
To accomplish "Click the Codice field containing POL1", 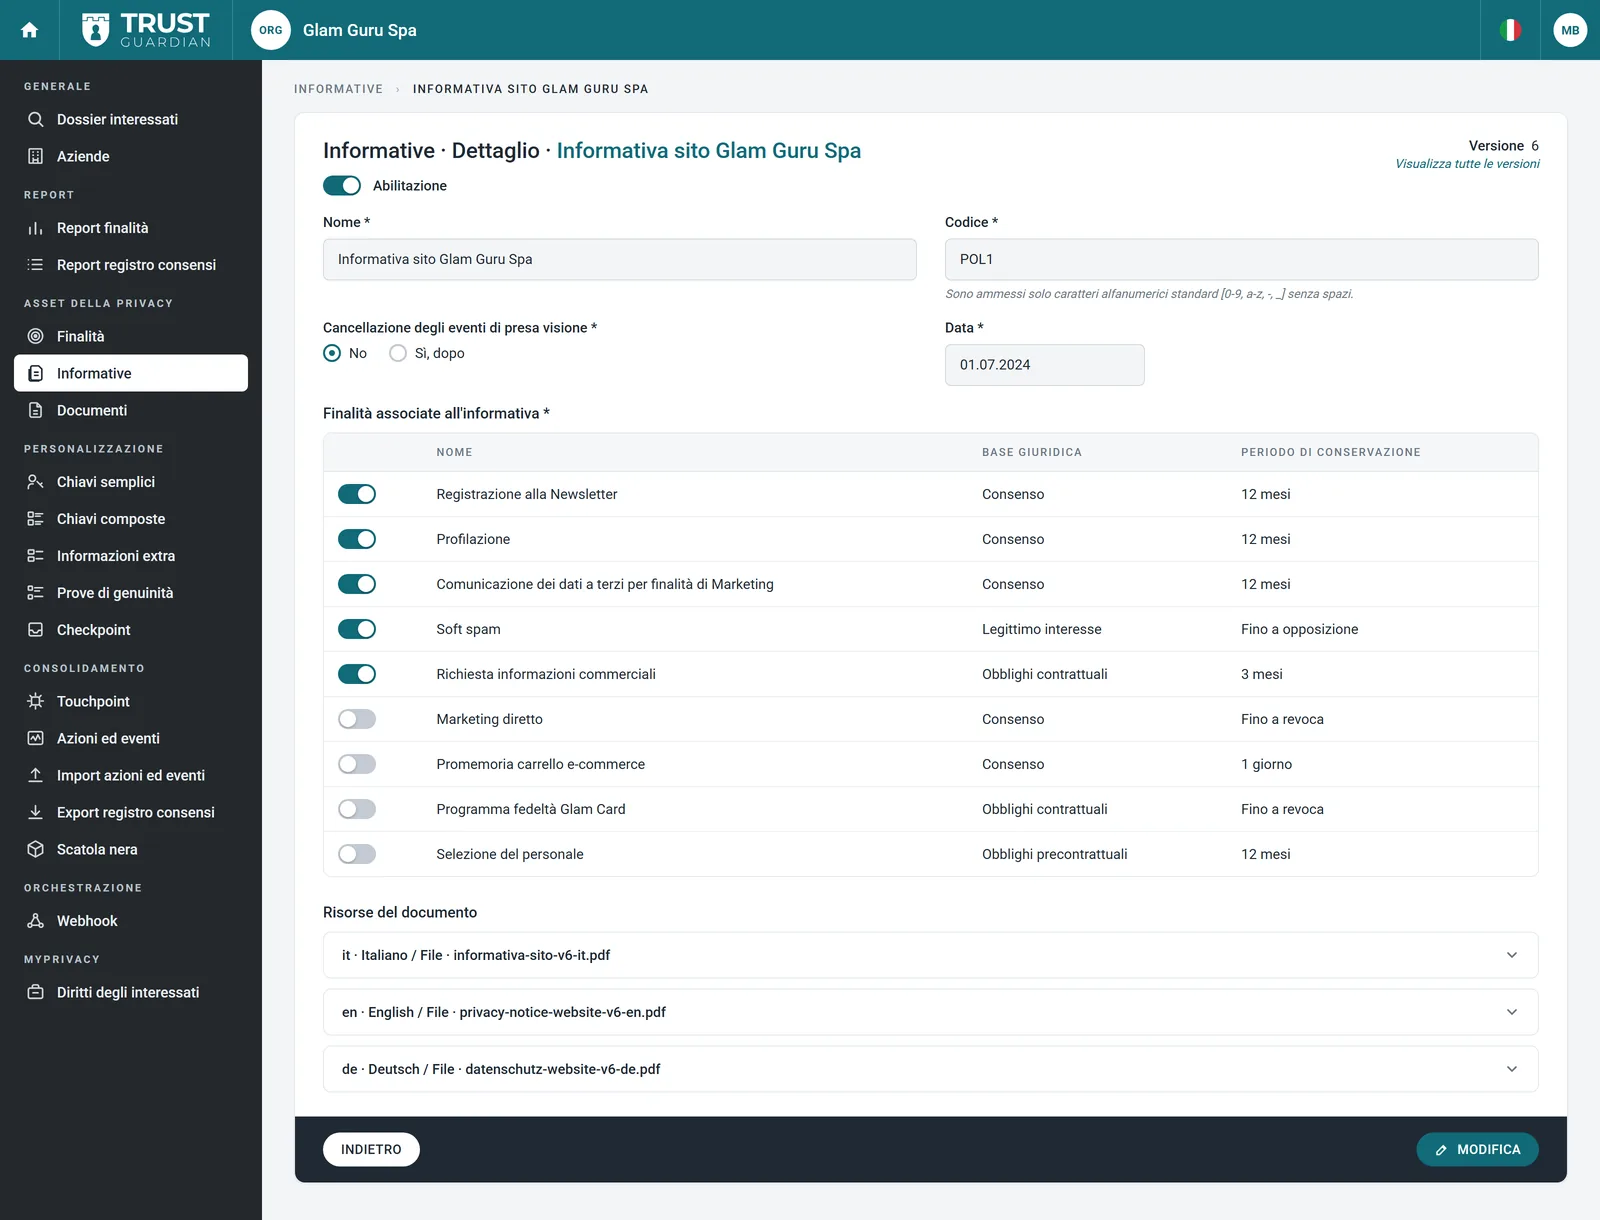I will point(1242,259).
